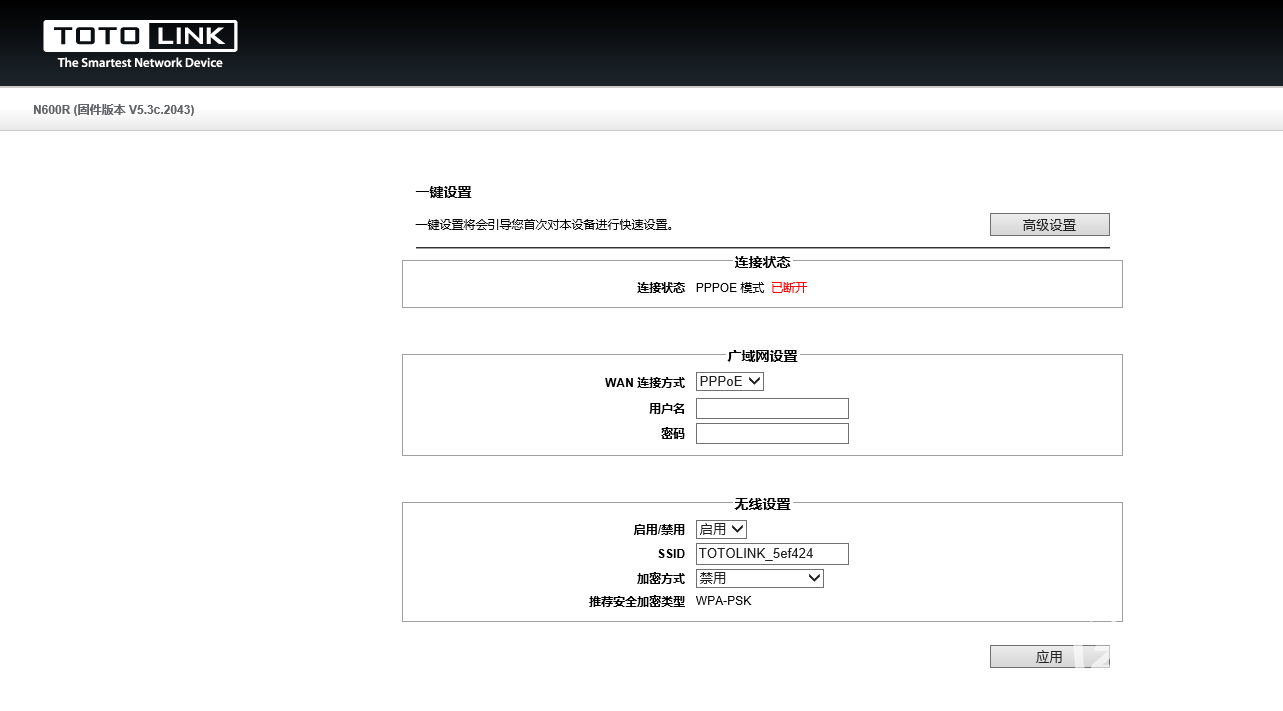This screenshot has width=1283, height=711.
Task: Select the 一键设置 heading
Action: [443, 192]
